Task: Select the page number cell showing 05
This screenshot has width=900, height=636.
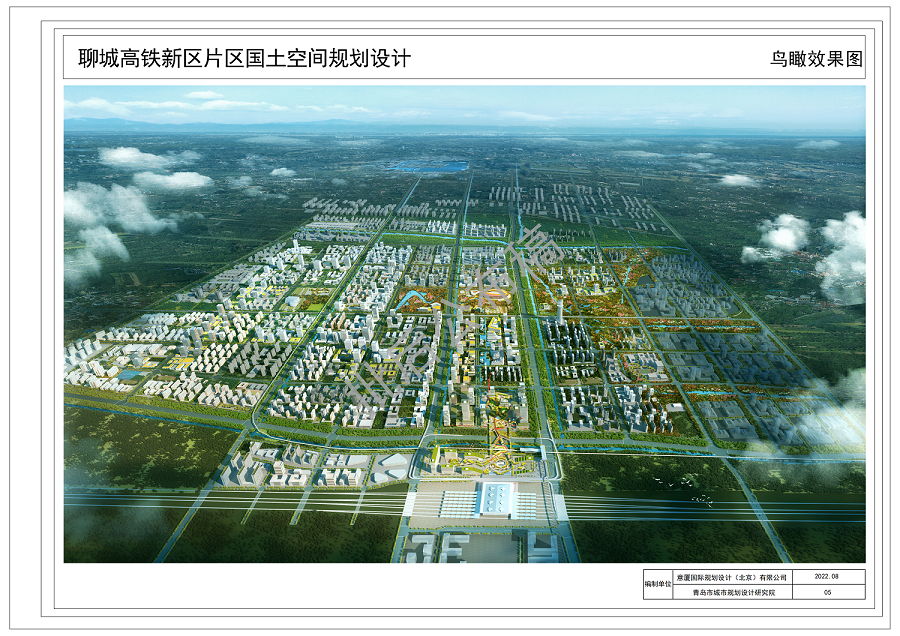Action: (x=825, y=590)
